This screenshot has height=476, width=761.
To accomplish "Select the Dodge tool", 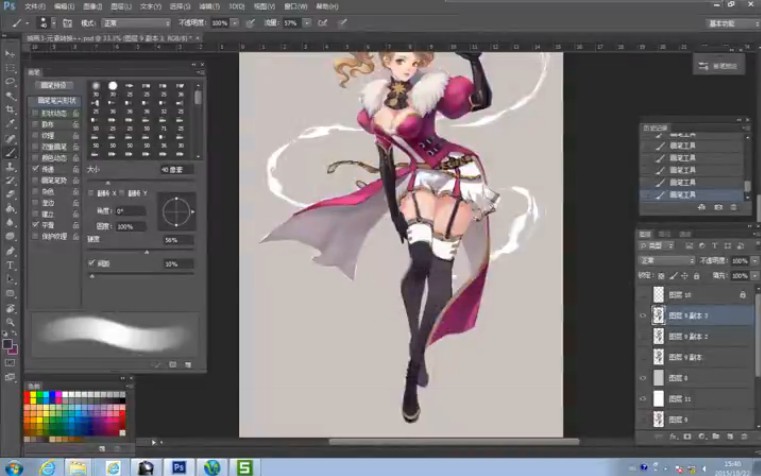I will point(10,237).
